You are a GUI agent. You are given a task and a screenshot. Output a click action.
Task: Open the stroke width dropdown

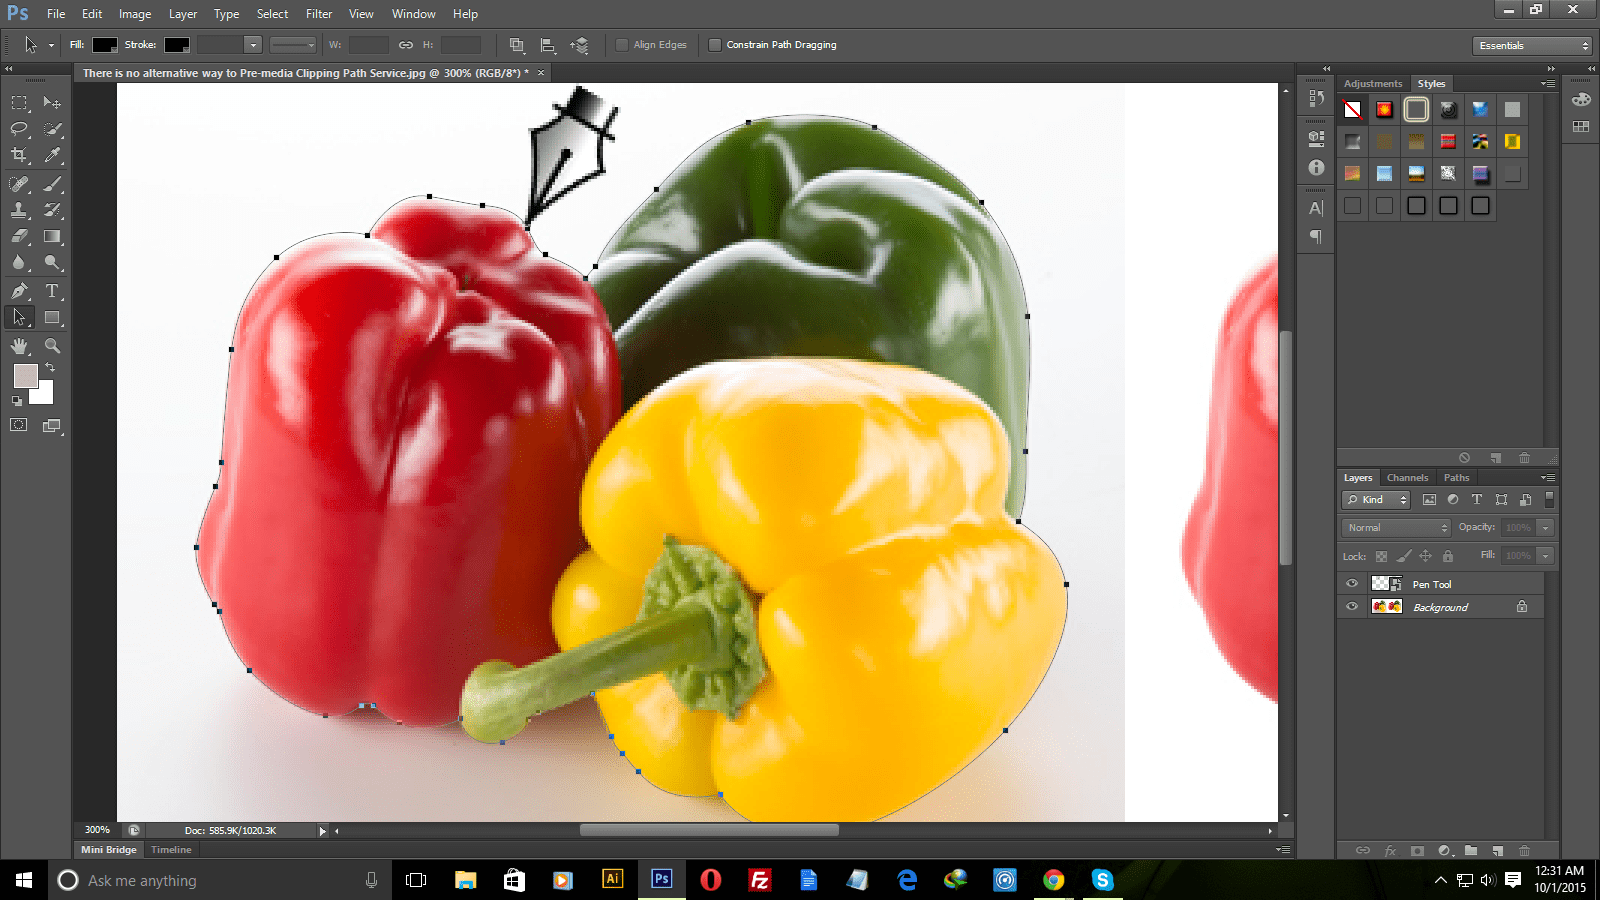253,45
